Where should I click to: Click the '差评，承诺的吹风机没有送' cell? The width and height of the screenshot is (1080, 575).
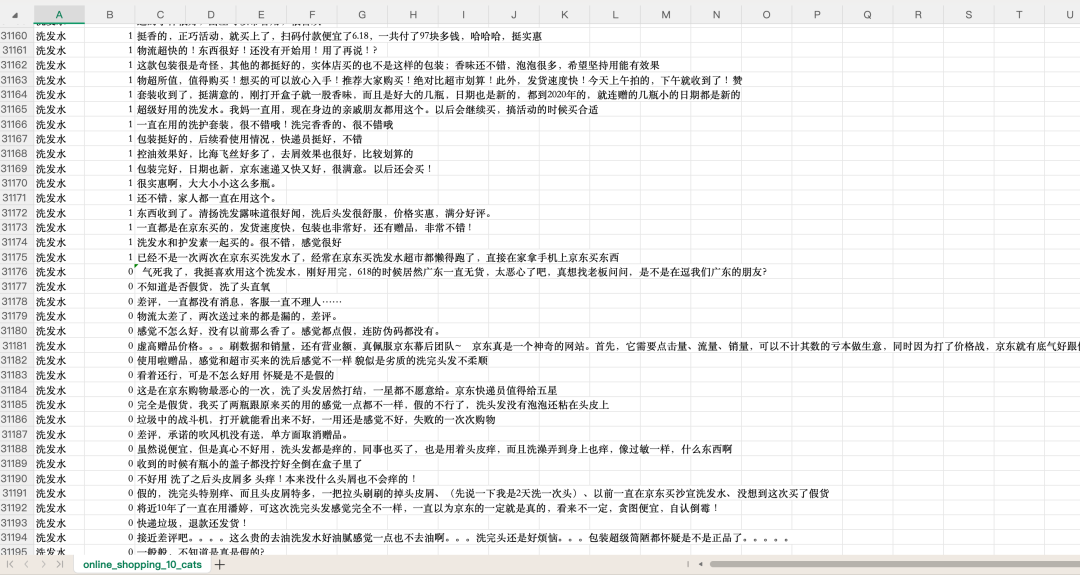click(x=242, y=435)
